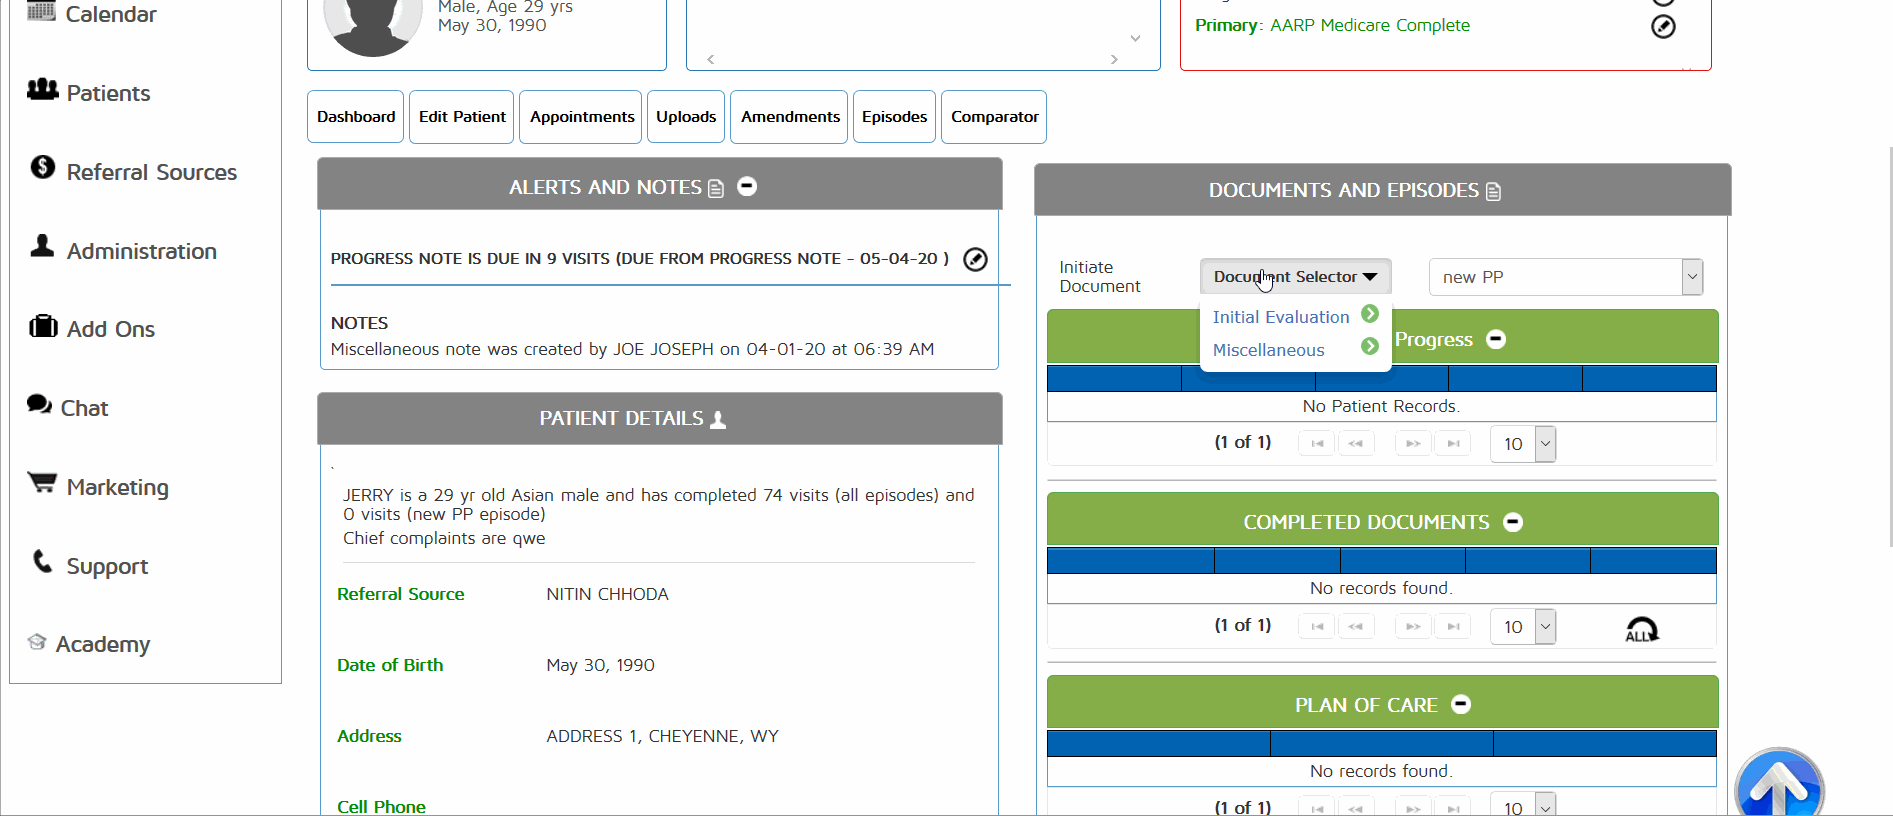Click the edit icon next to Primary insurance
The height and width of the screenshot is (816, 1893).
(x=1662, y=27)
